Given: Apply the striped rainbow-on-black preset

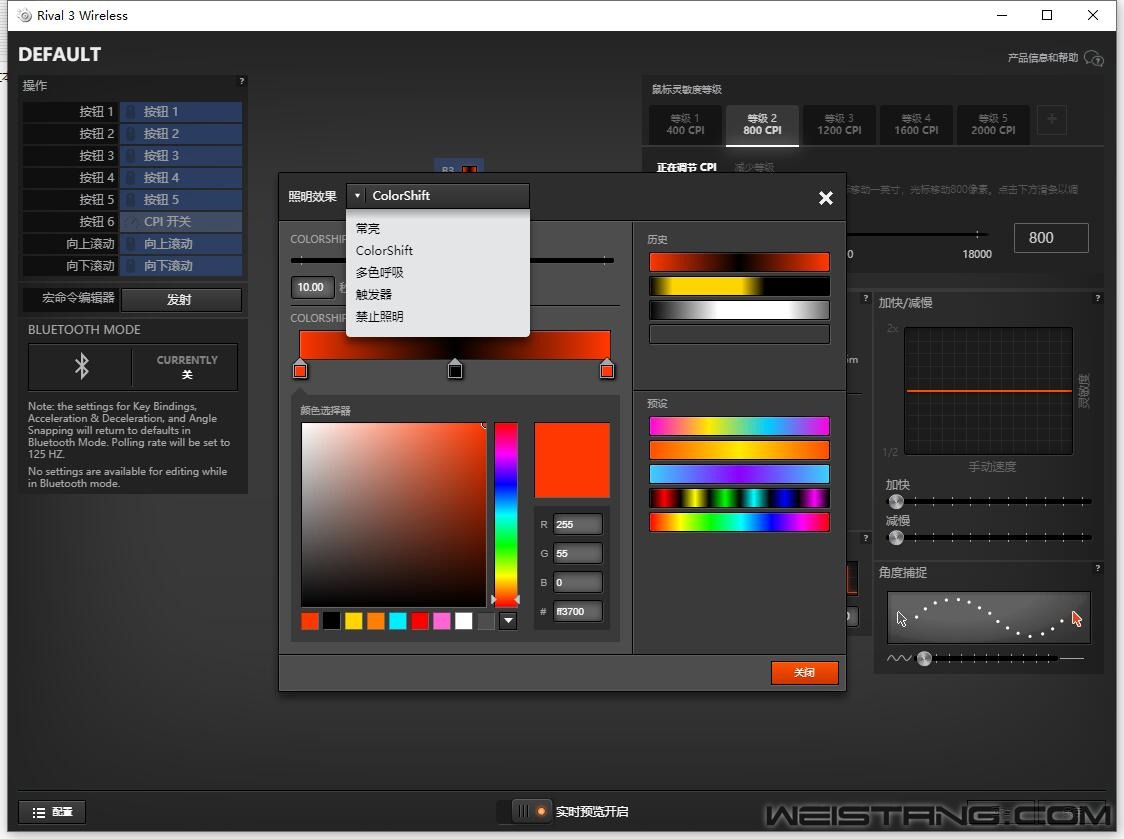Looking at the screenshot, I should (739, 498).
